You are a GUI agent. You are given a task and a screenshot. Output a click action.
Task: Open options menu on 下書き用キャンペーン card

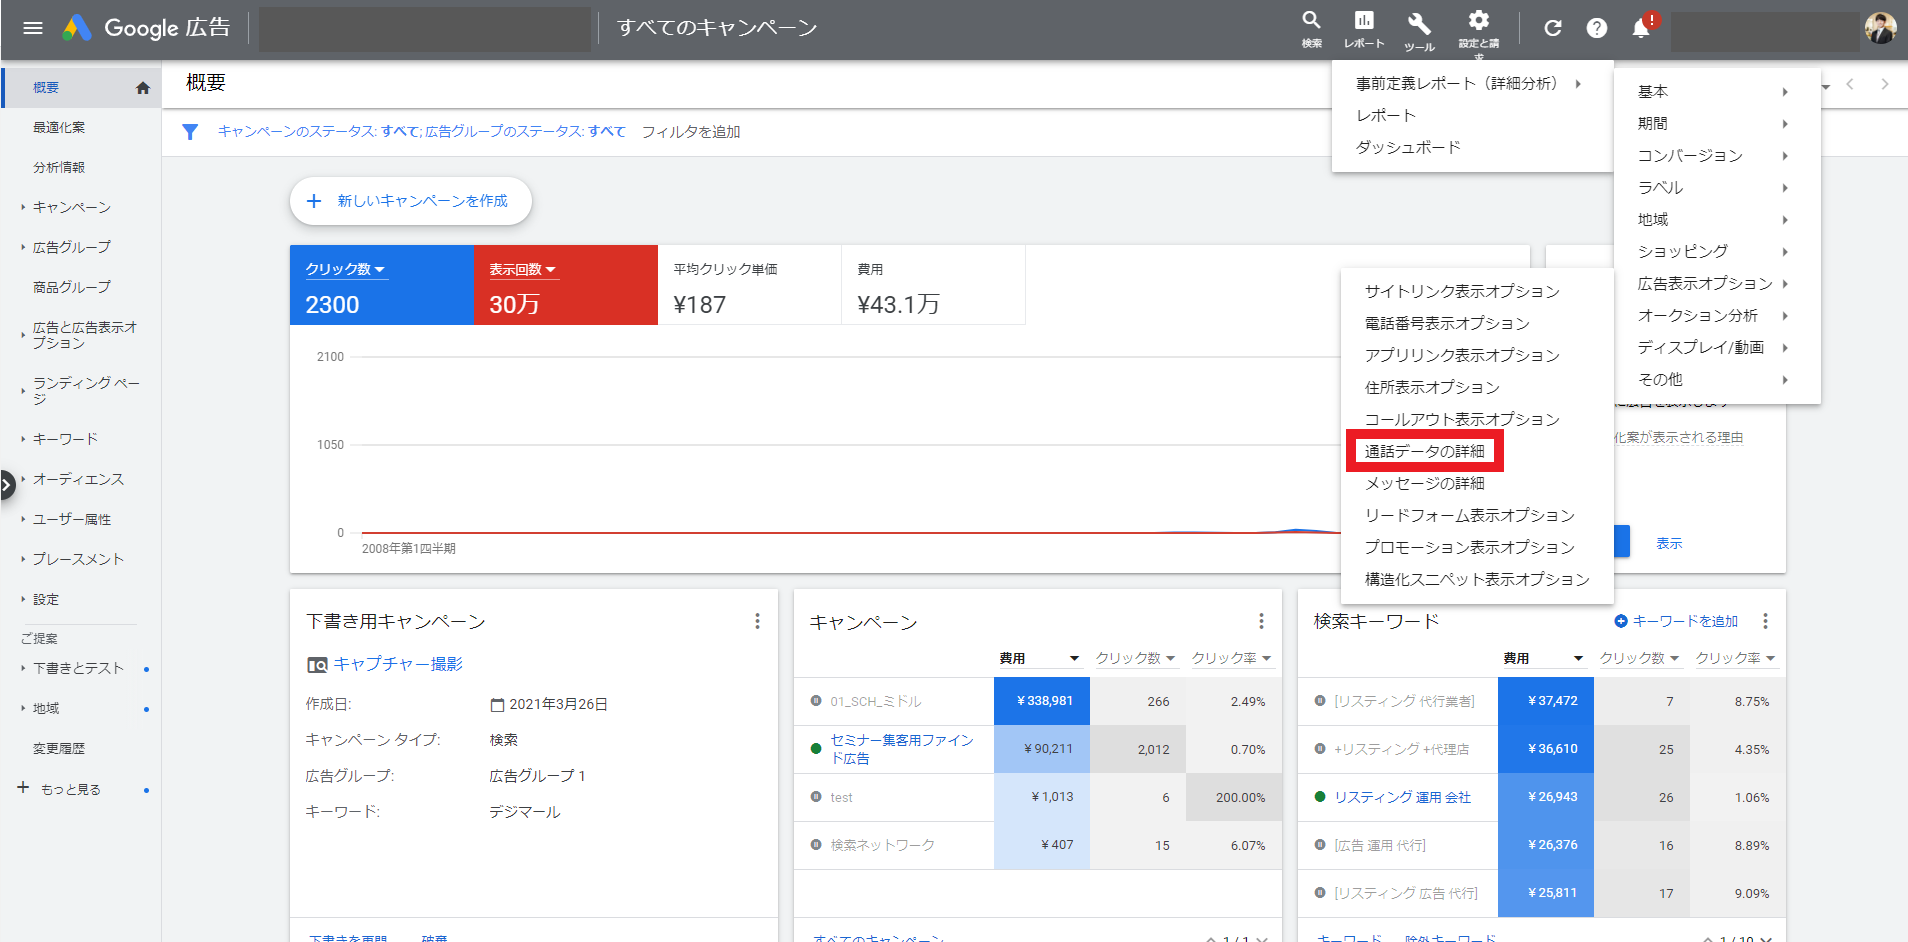(x=757, y=621)
